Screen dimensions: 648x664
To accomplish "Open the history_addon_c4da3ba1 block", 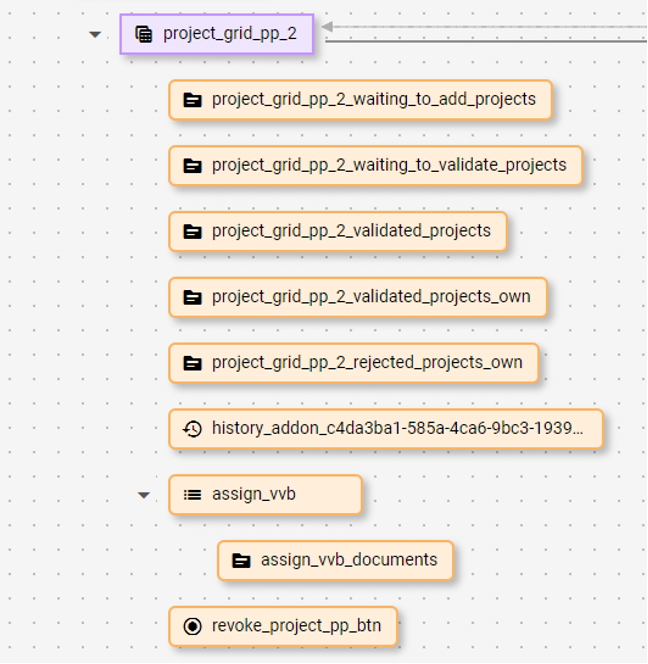I will pos(397,429).
